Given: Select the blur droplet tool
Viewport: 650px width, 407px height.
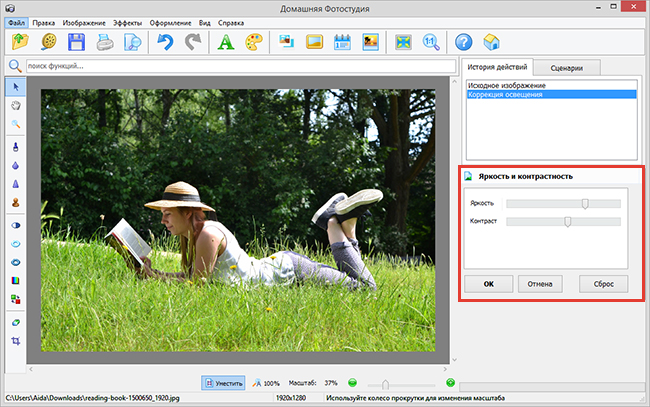Looking at the screenshot, I should [x=16, y=165].
